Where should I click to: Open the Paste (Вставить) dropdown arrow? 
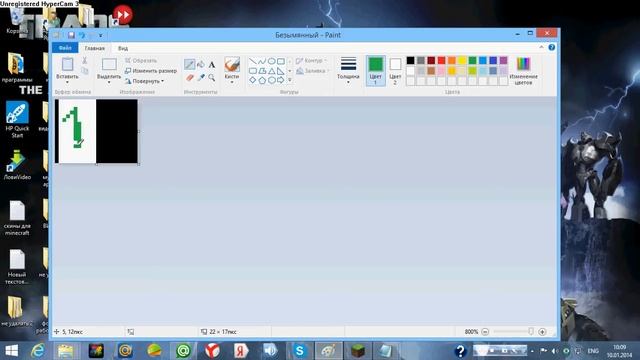coord(67,82)
